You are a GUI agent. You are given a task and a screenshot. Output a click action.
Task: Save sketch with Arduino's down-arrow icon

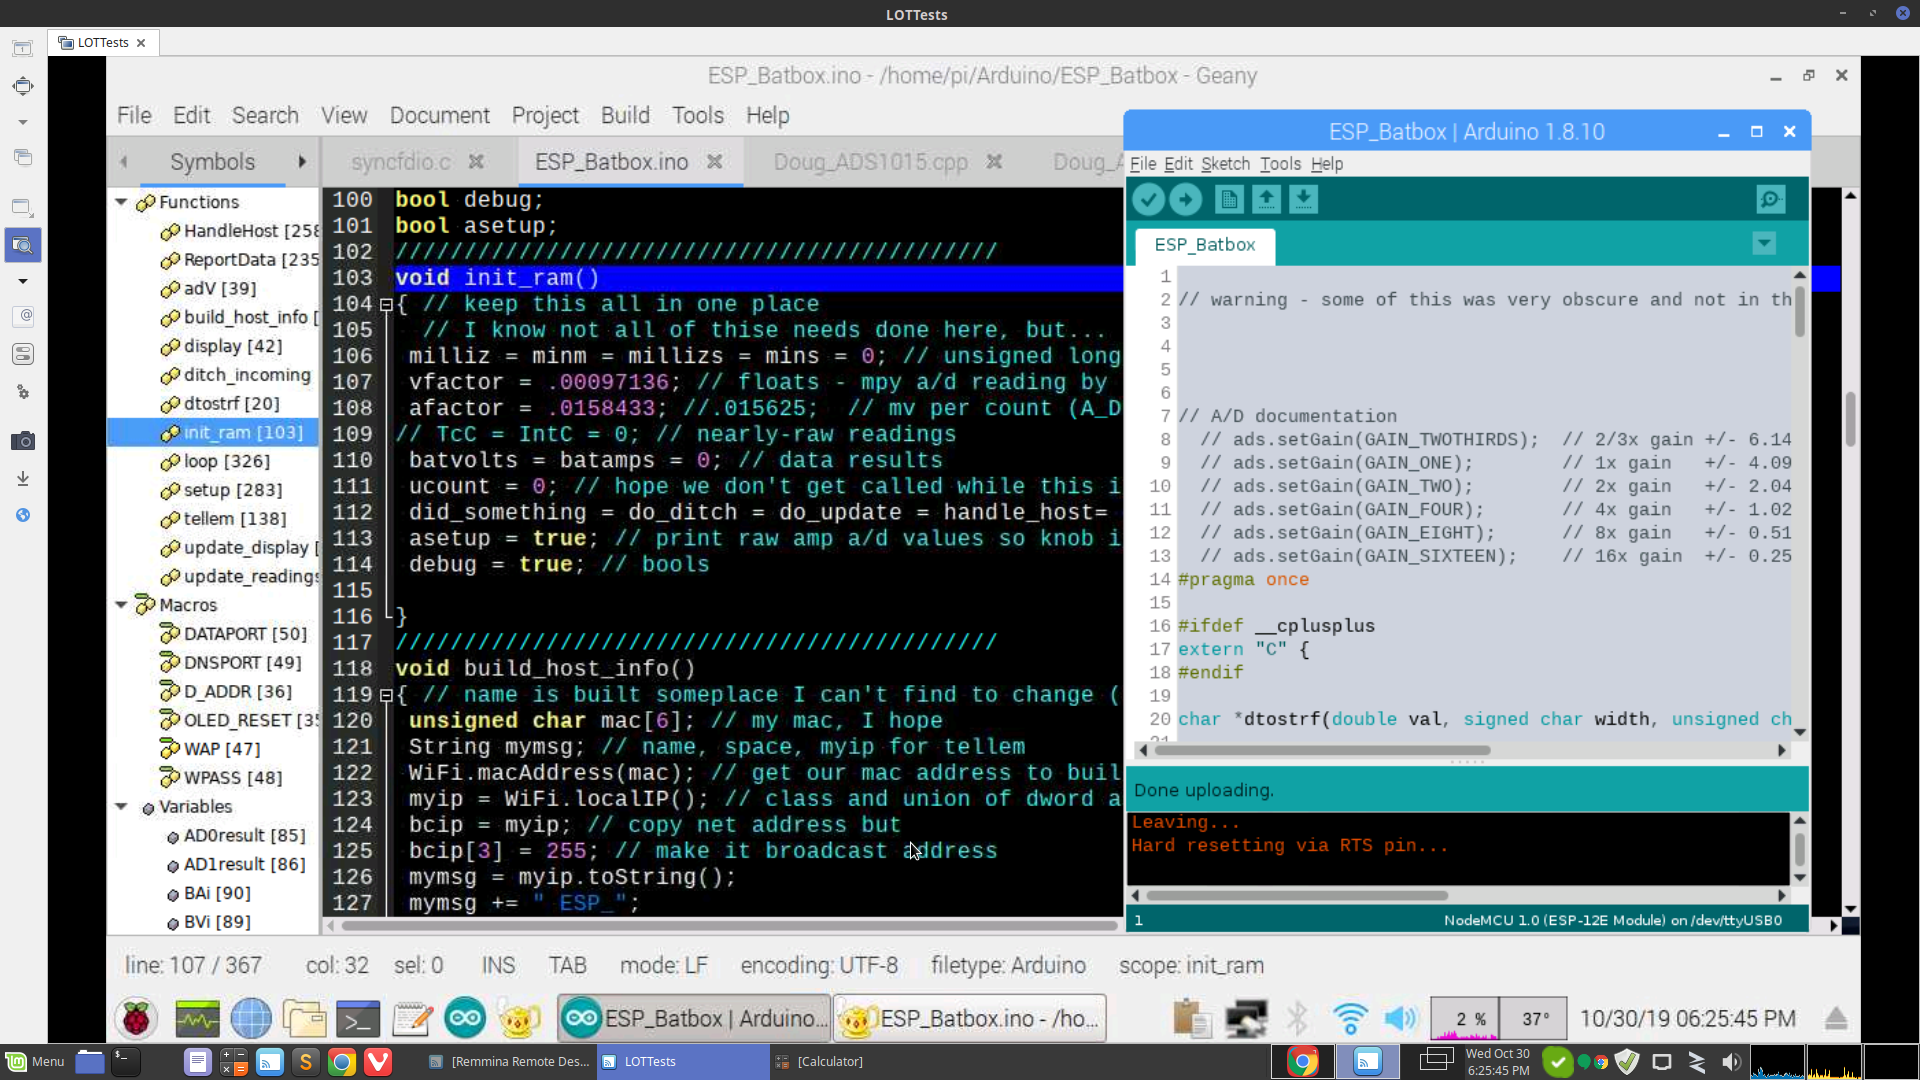1303,200
